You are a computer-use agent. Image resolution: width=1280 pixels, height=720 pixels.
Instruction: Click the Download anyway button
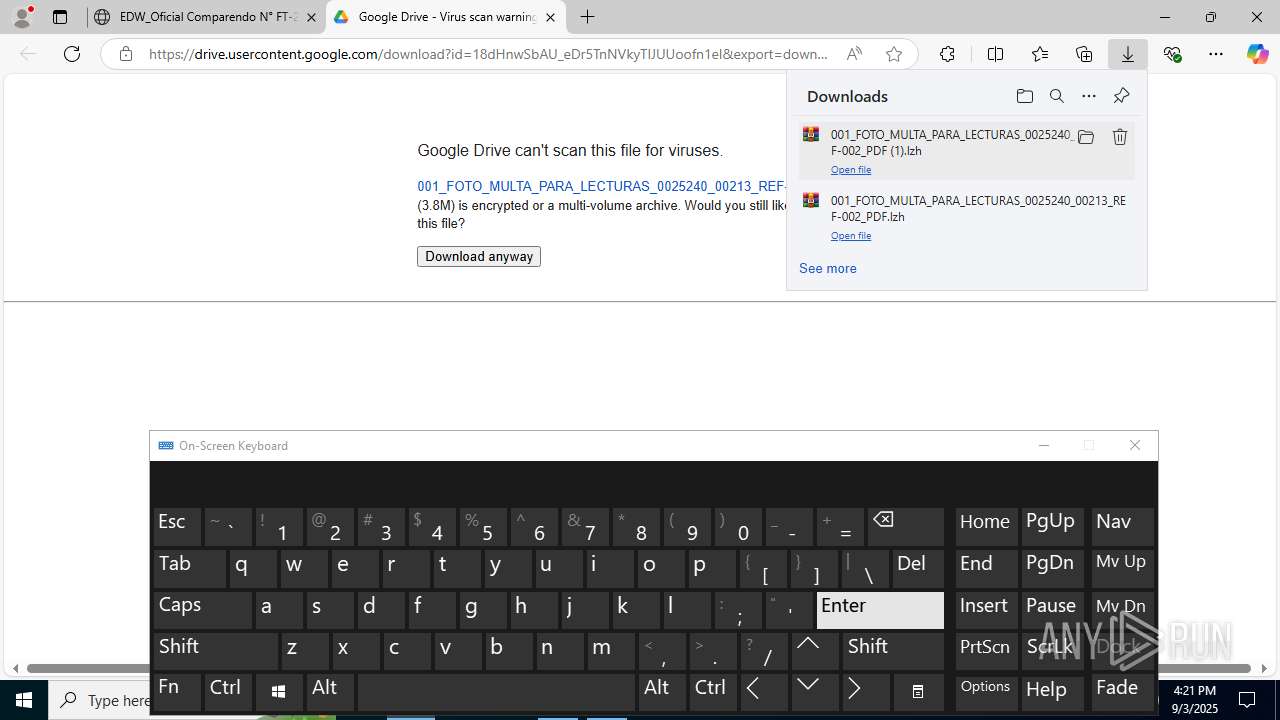point(479,257)
